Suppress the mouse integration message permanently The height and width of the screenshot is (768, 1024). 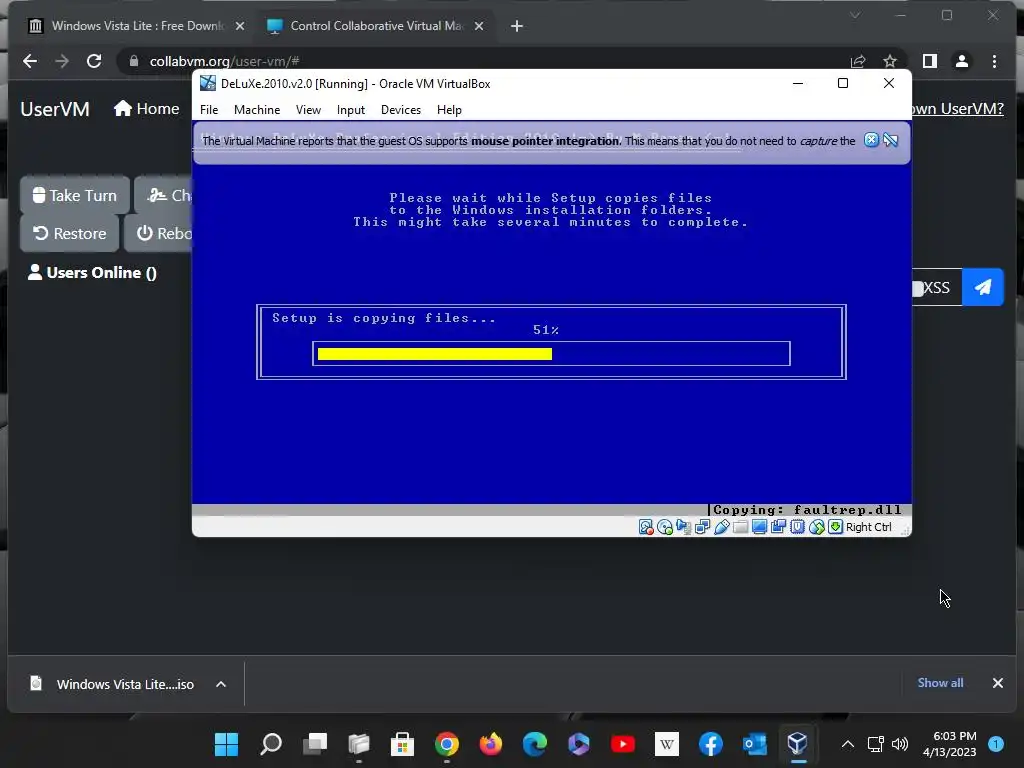tap(891, 140)
